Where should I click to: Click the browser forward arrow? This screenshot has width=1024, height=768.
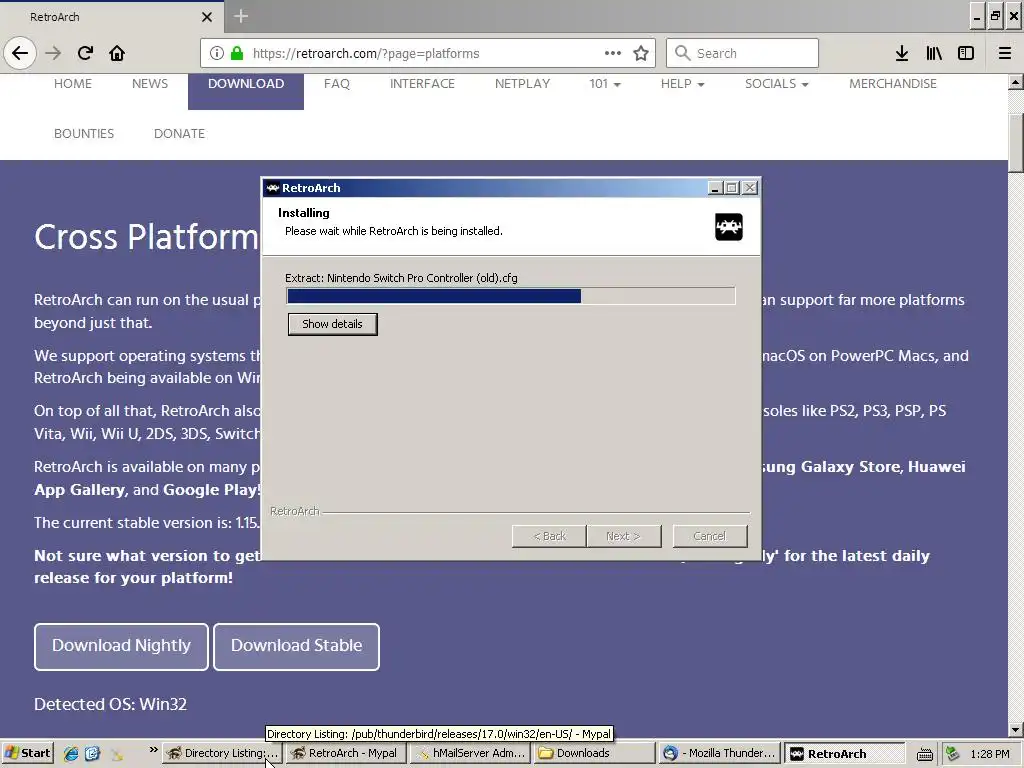pyautogui.click(x=53, y=53)
